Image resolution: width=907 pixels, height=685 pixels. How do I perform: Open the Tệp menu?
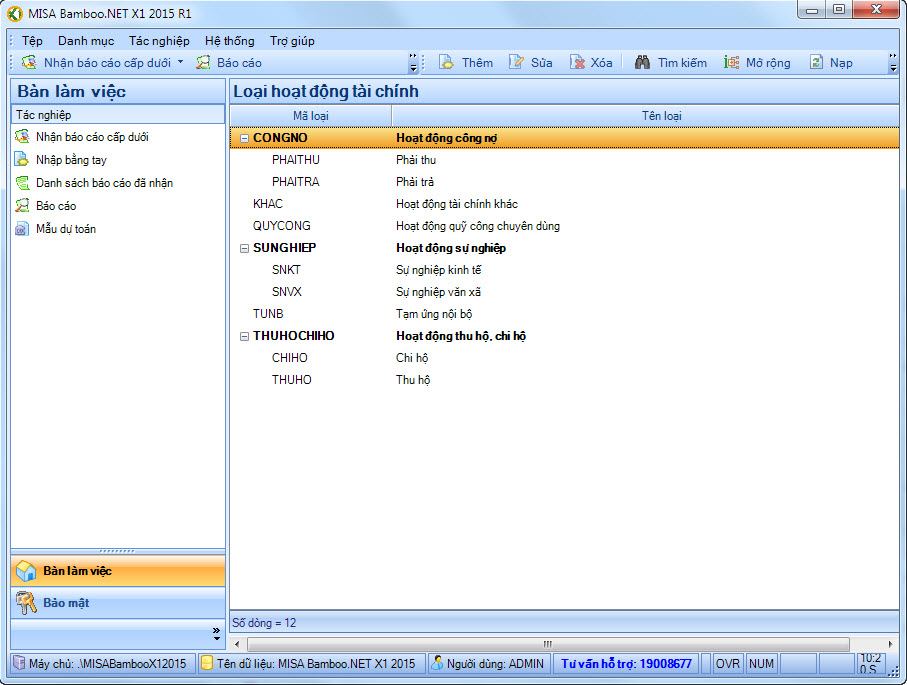(x=32, y=40)
